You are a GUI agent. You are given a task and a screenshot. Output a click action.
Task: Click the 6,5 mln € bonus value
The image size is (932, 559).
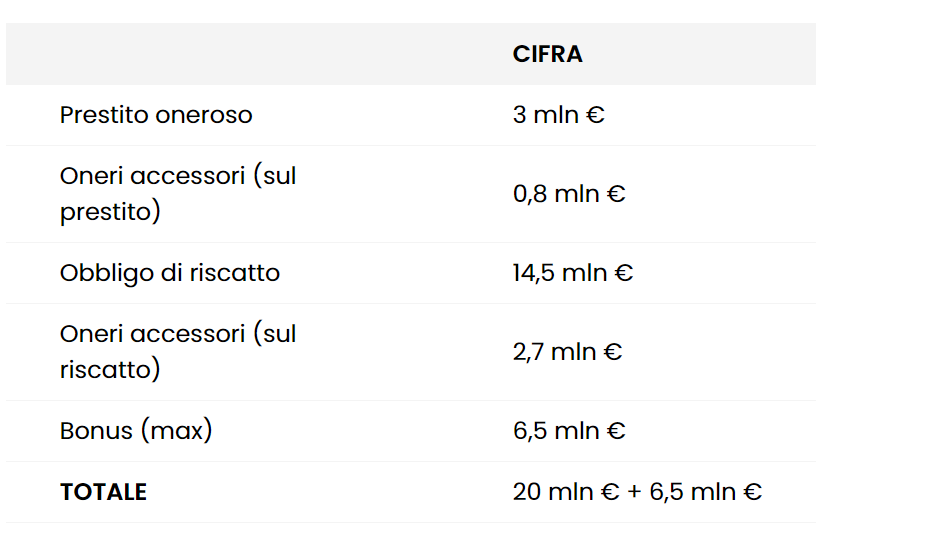(x=569, y=431)
